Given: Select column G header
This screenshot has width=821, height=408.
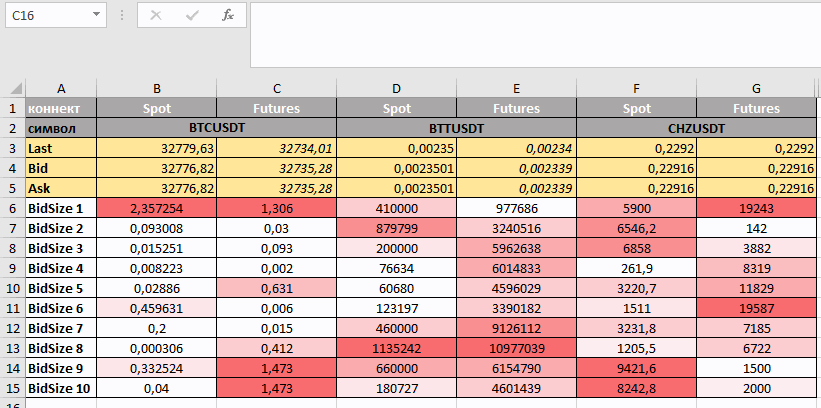Looking at the screenshot, I should 756,88.
